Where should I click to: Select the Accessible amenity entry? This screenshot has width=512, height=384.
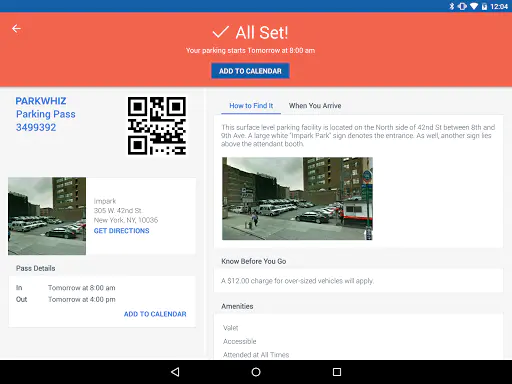pos(240,341)
